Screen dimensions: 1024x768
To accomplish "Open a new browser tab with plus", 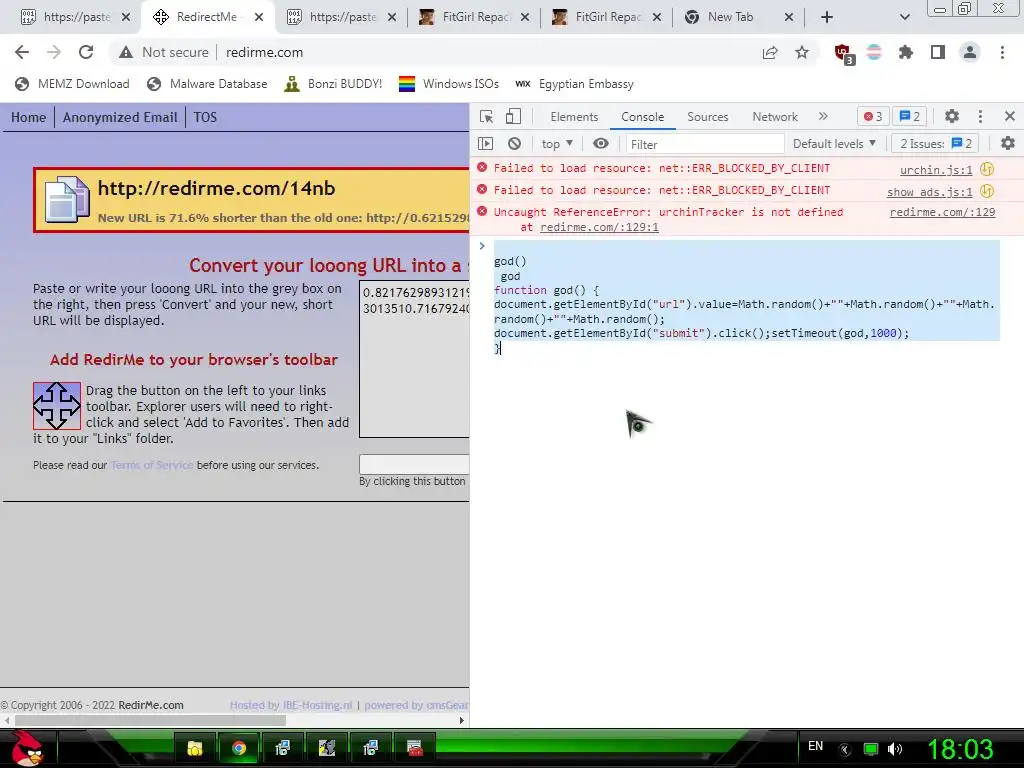I will (827, 17).
